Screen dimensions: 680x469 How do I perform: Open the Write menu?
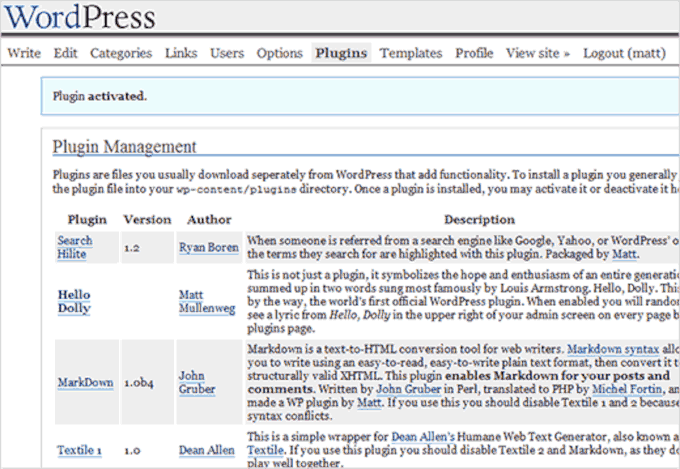[24, 53]
